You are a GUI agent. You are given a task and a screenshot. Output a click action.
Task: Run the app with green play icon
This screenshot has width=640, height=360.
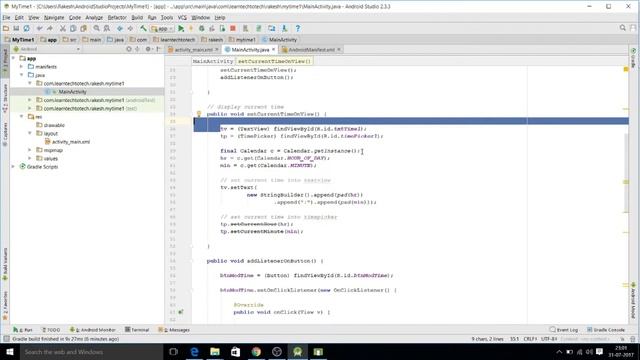[x=181, y=28]
